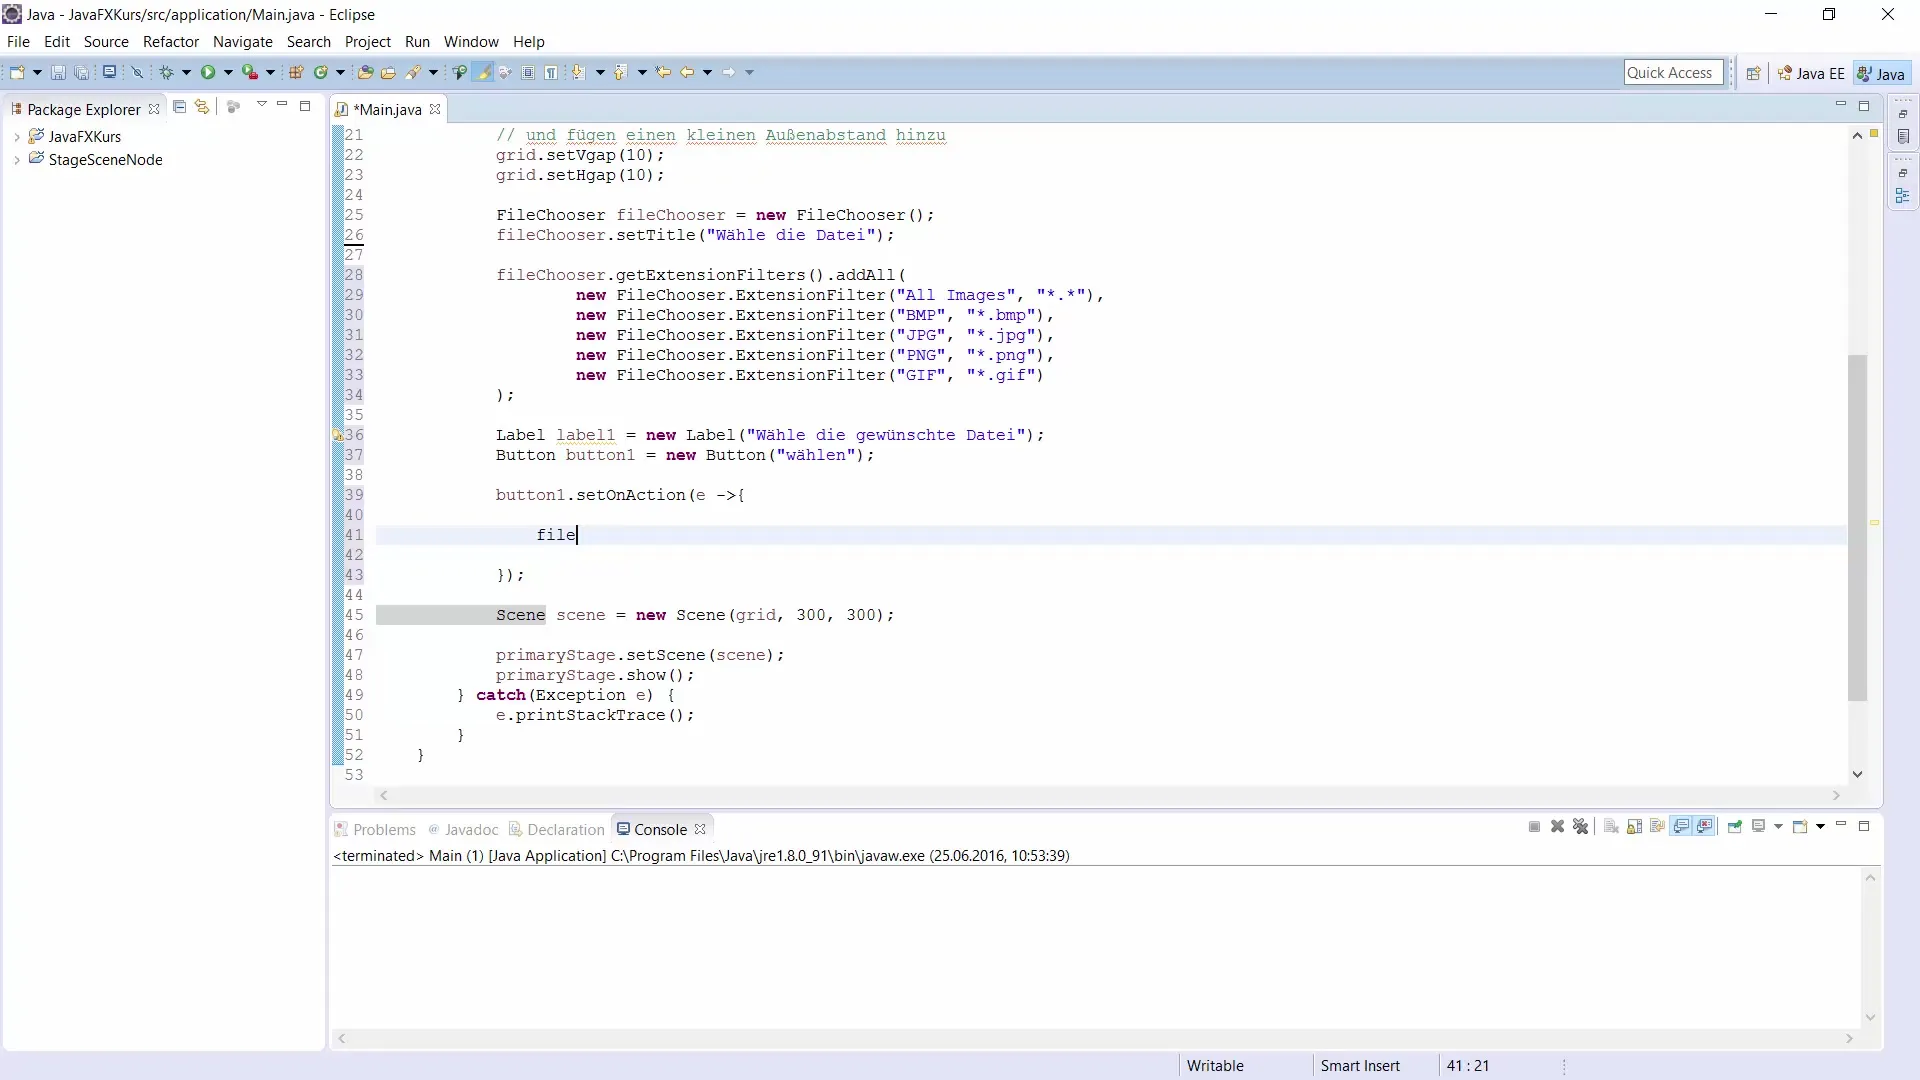Open the Source menu
The width and height of the screenshot is (1920, 1080).
[106, 42]
